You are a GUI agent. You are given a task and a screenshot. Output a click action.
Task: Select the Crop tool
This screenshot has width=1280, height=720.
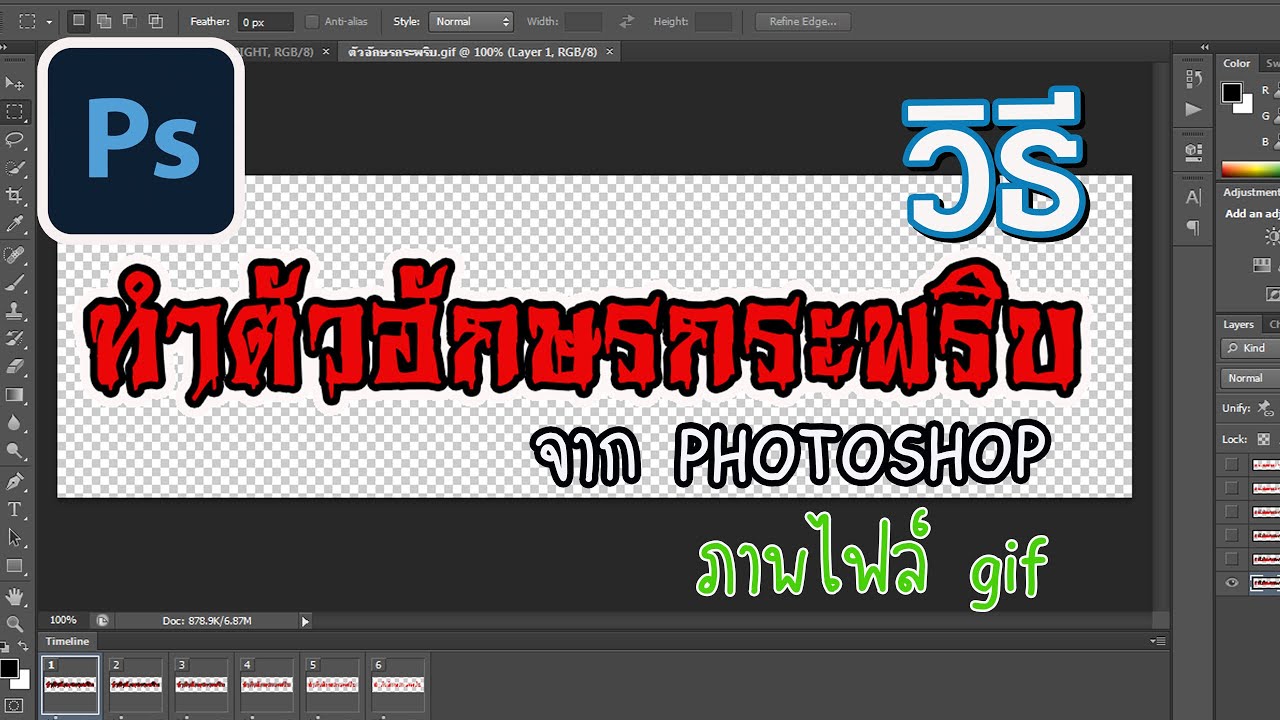coord(15,195)
